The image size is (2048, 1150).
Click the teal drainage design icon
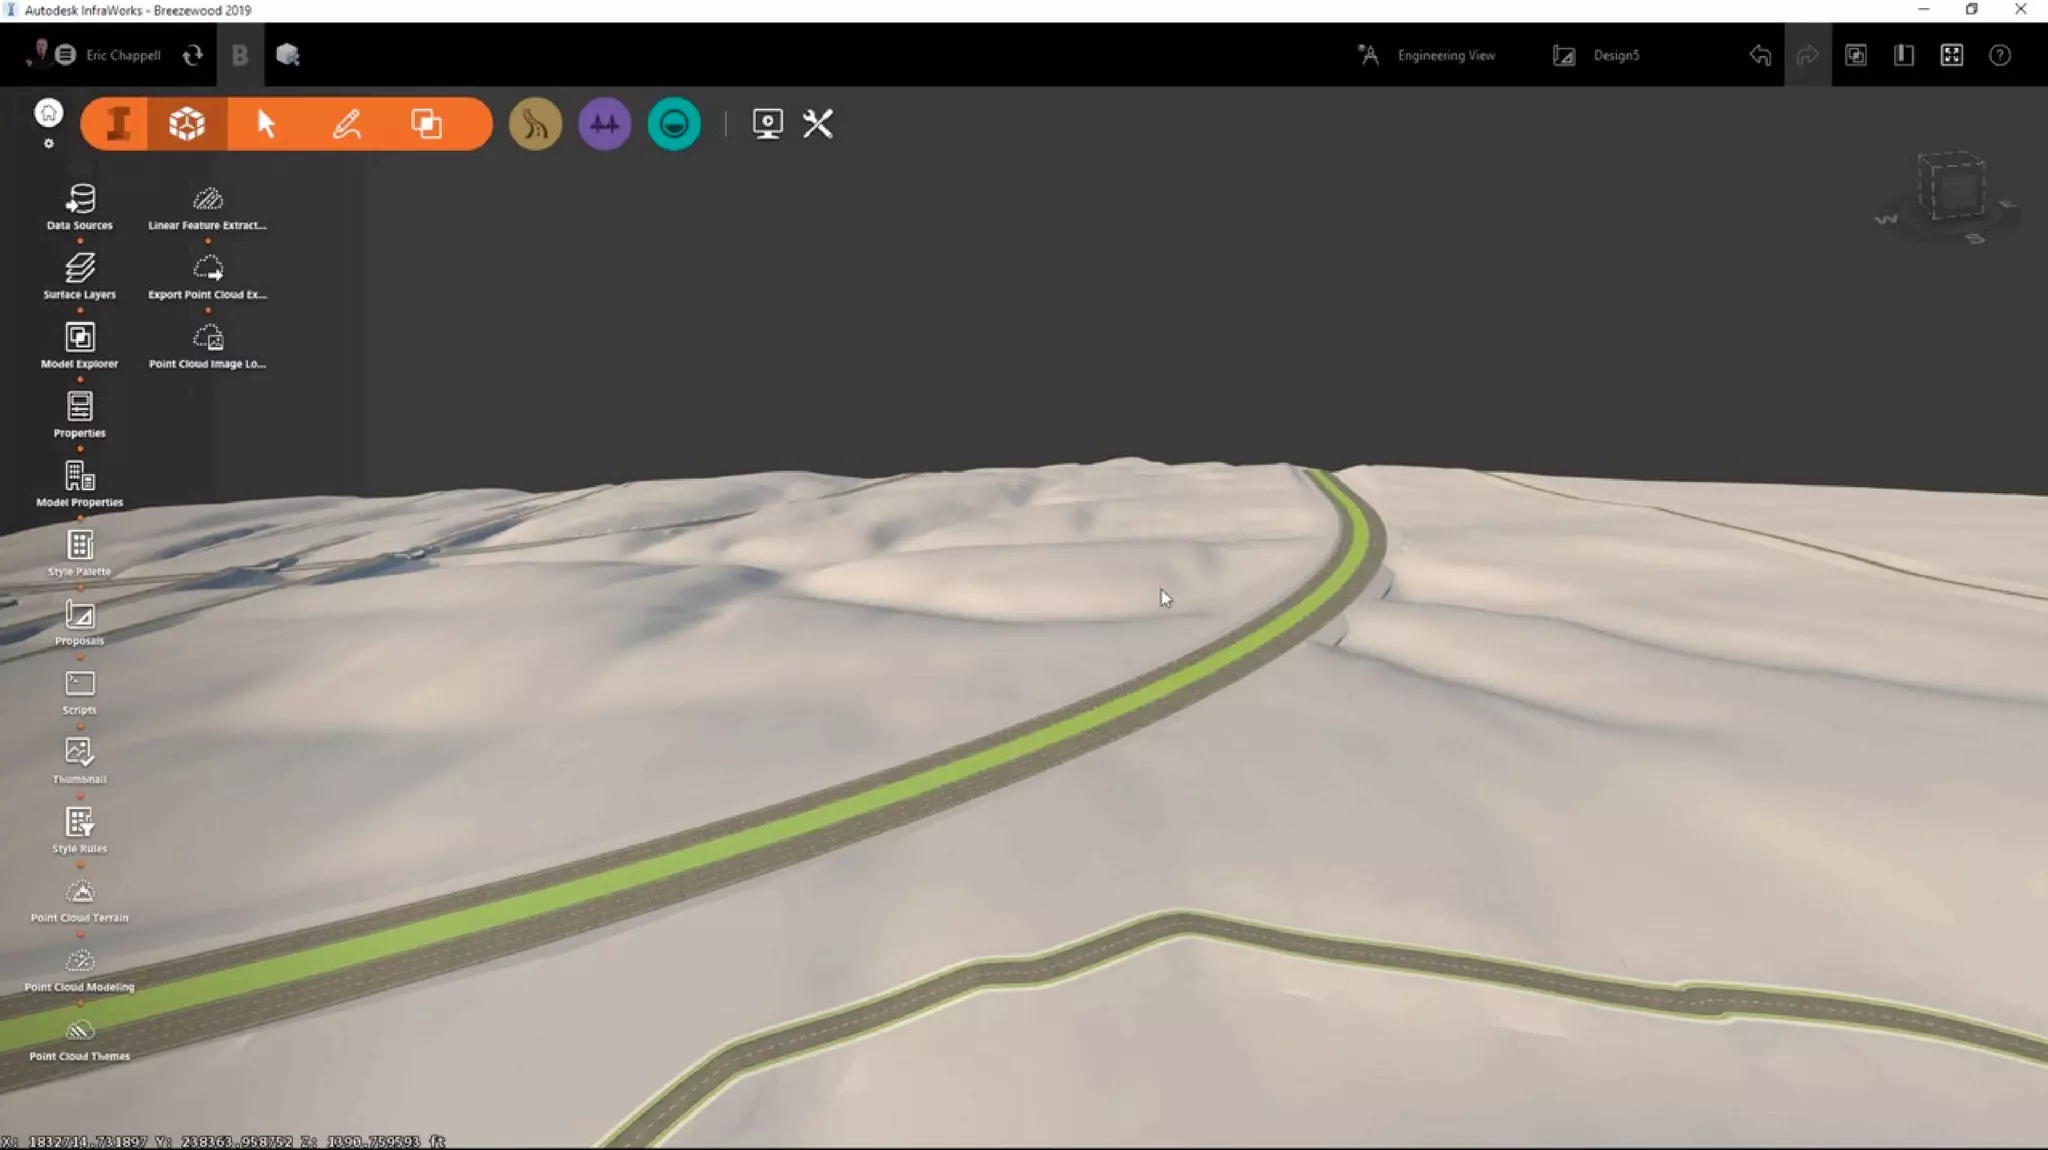click(674, 124)
